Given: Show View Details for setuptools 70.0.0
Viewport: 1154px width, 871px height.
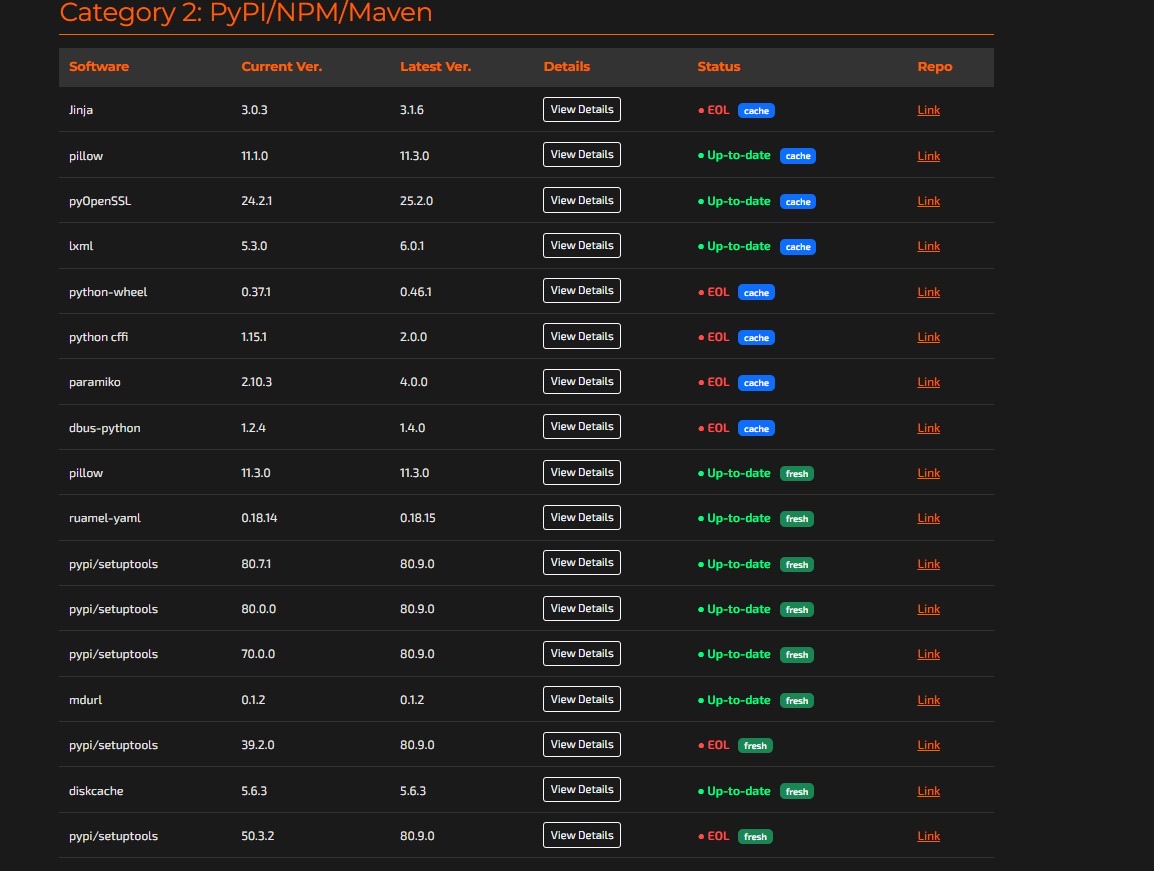Looking at the screenshot, I should 581,654.
